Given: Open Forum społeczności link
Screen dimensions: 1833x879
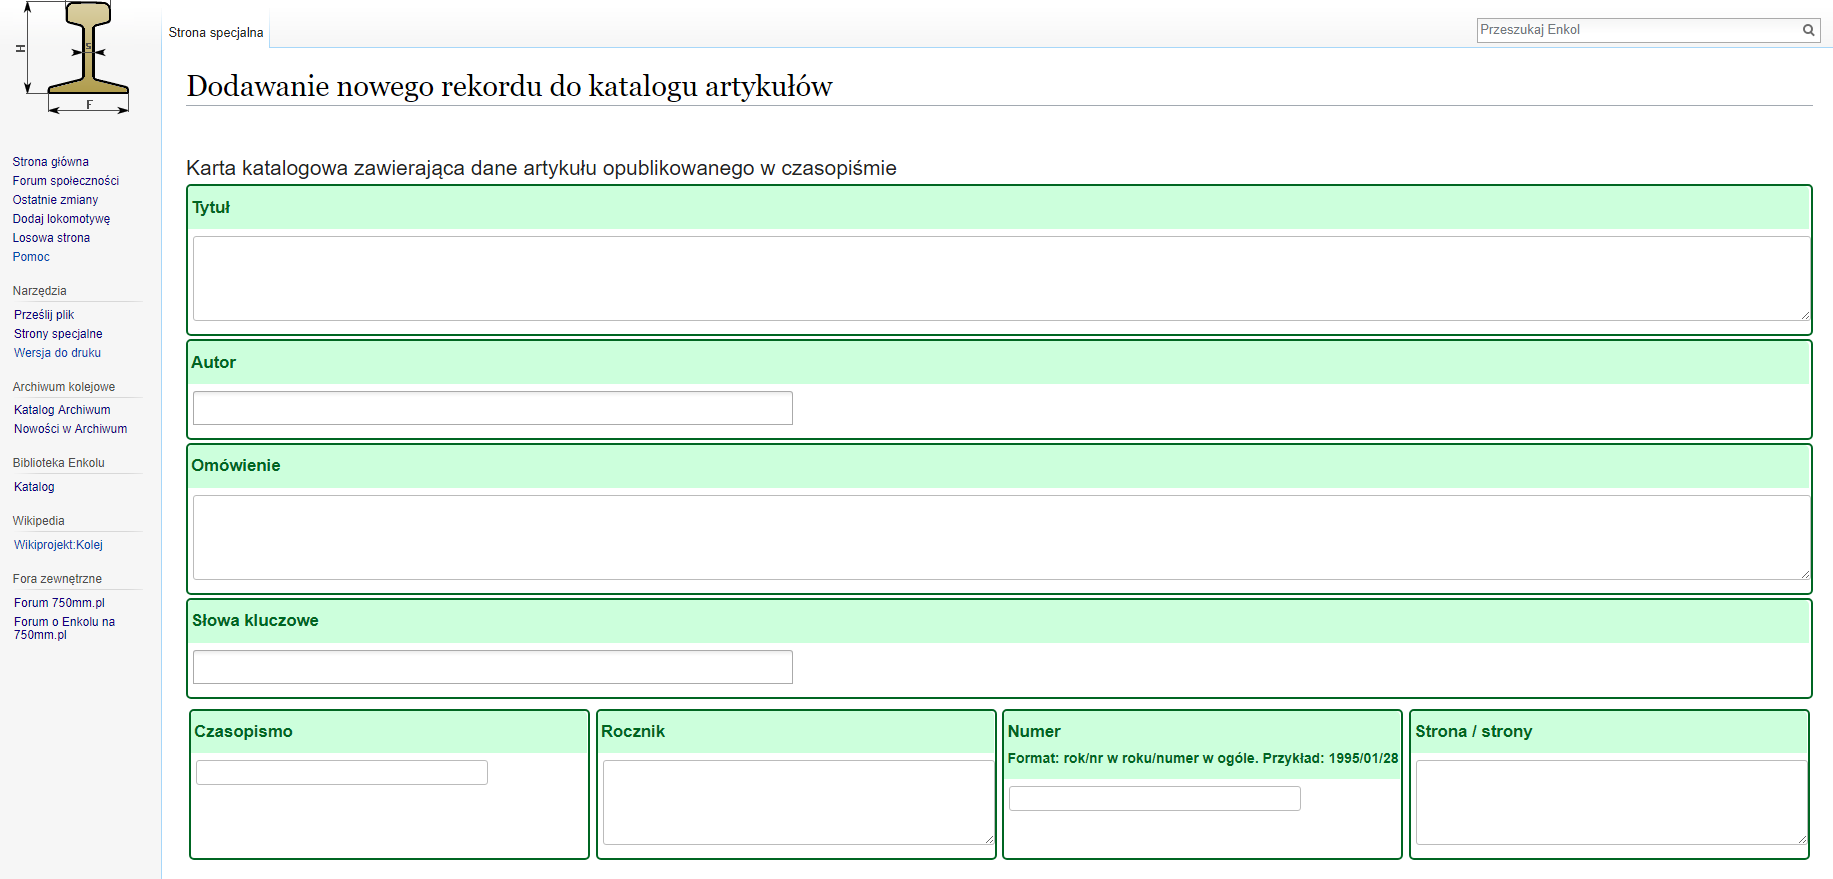Looking at the screenshot, I should pos(66,181).
